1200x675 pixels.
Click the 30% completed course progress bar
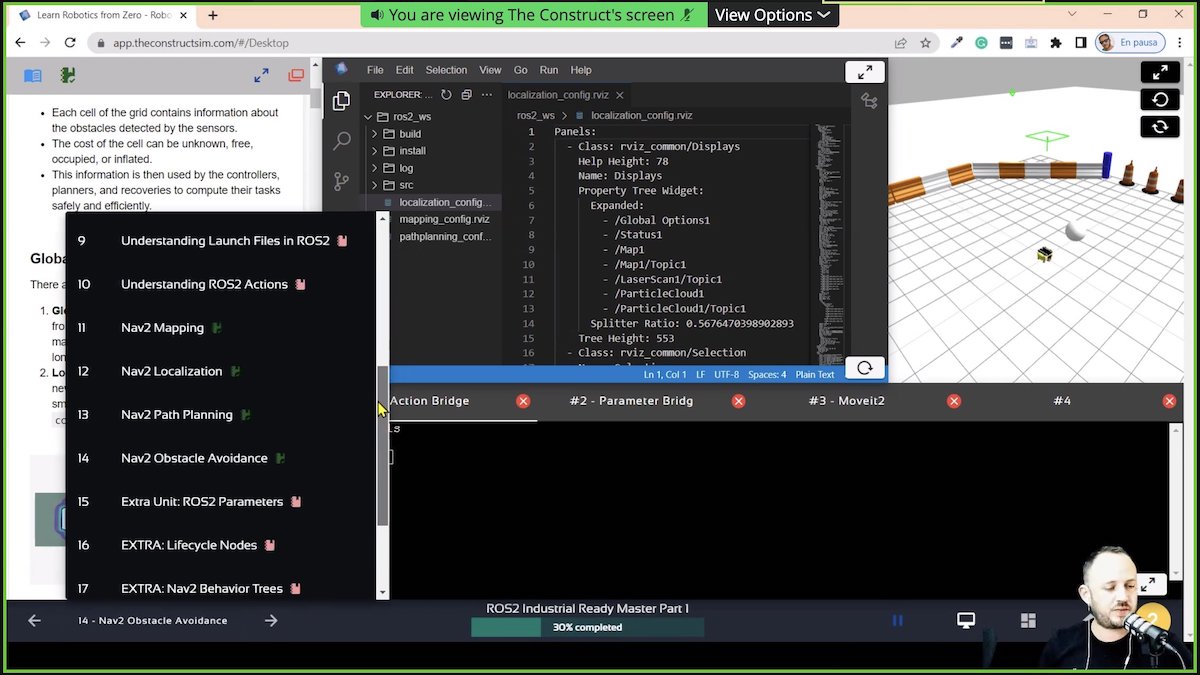[587, 627]
